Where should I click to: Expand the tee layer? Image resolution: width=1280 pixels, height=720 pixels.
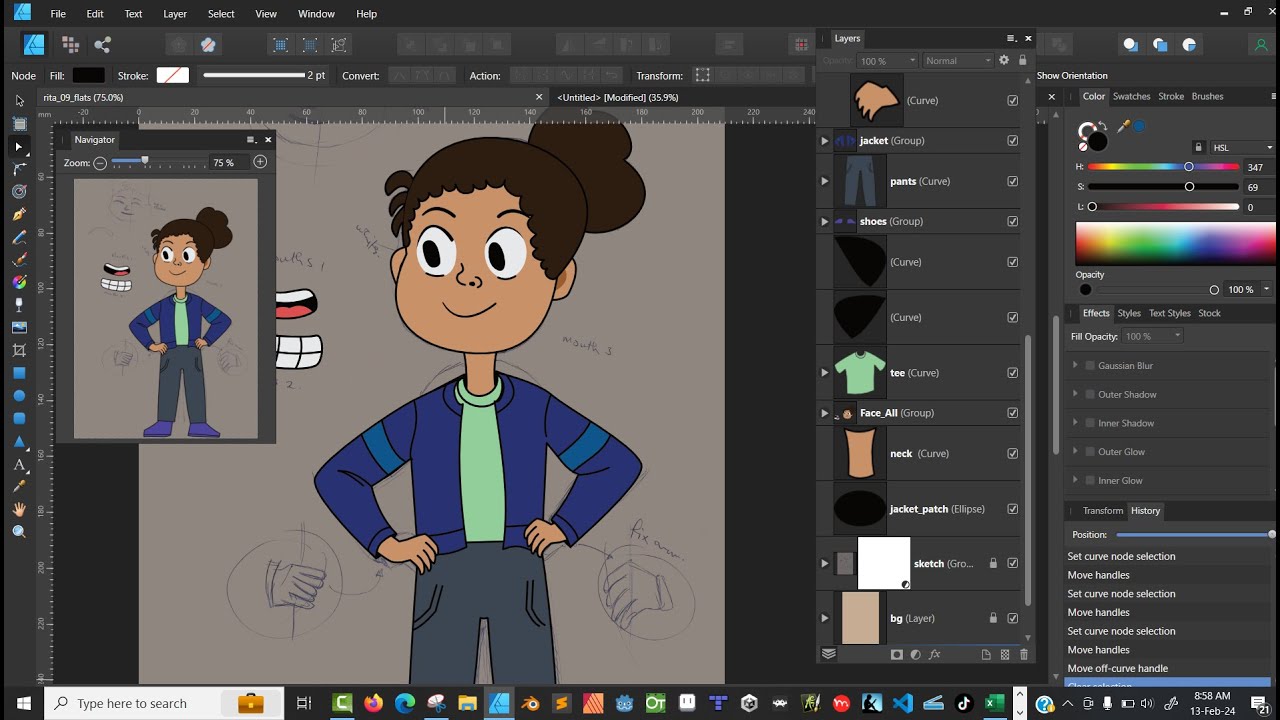pyautogui.click(x=825, y=373)
